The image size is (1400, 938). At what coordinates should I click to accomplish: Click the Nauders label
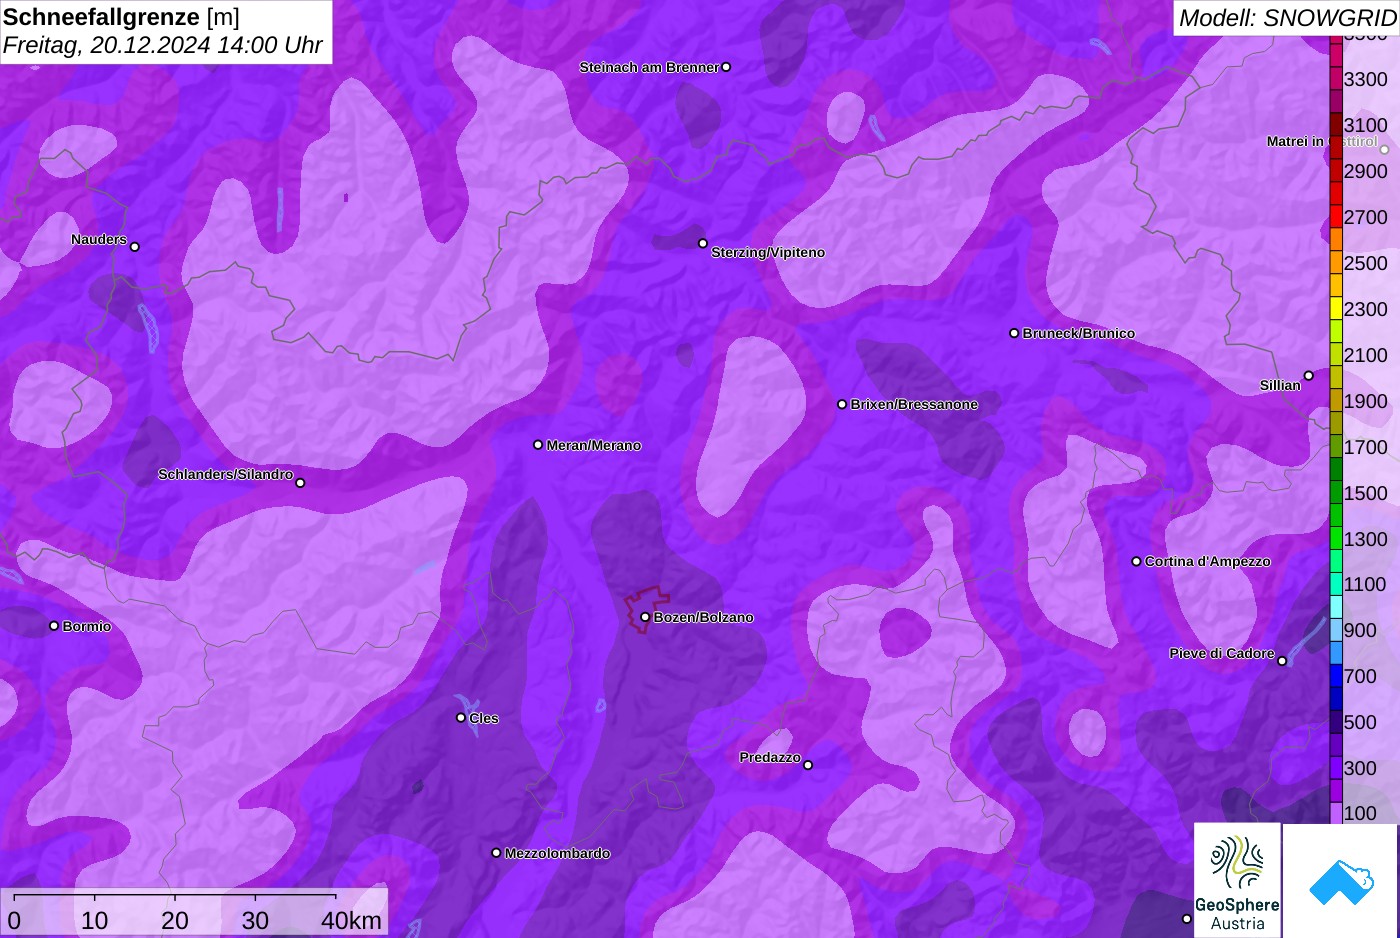(x=99, y=240)
